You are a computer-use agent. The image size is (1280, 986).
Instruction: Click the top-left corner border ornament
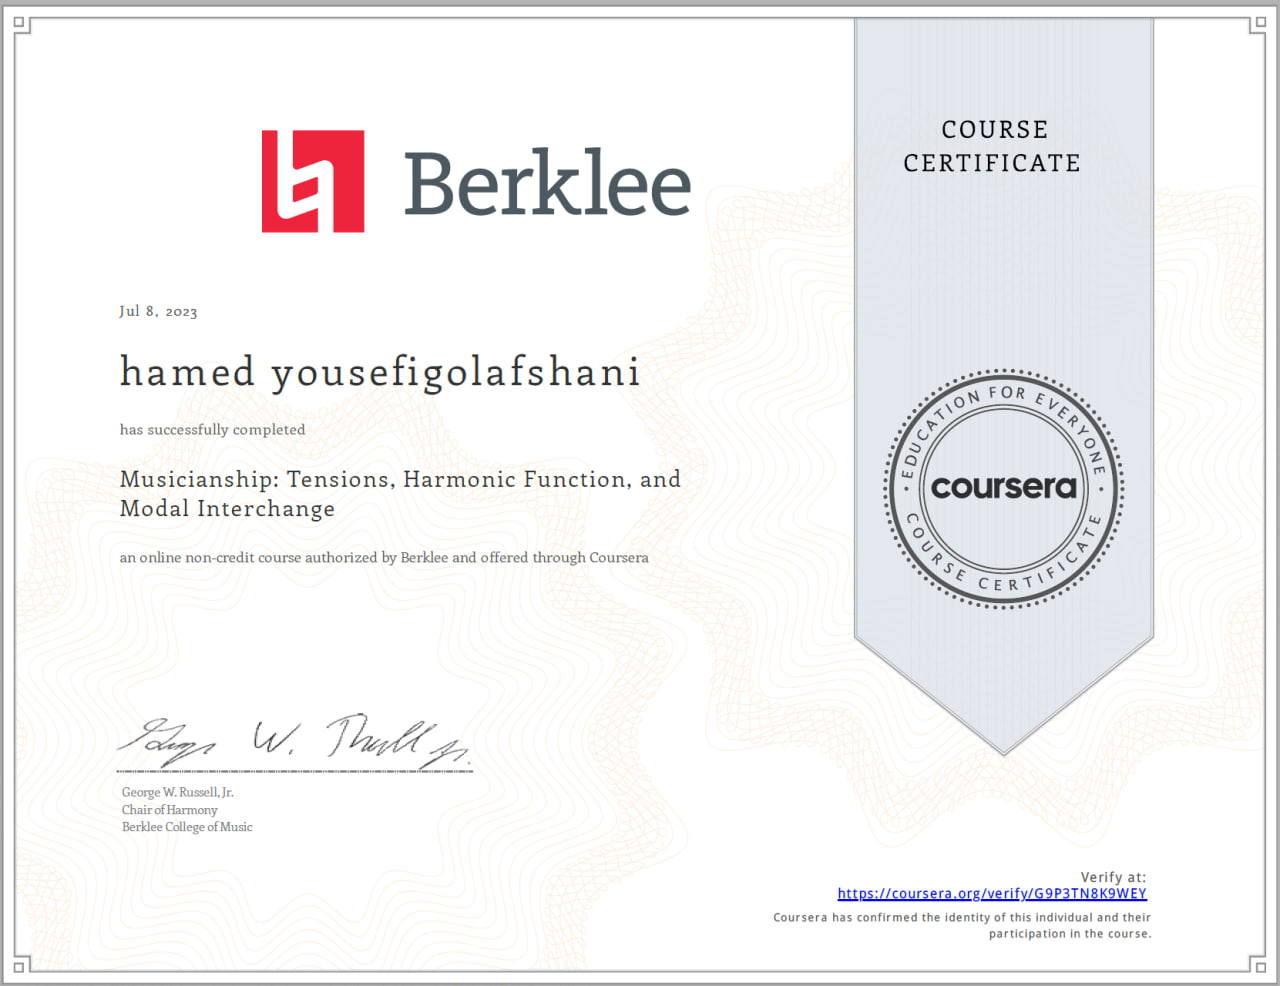coord(21,24)
